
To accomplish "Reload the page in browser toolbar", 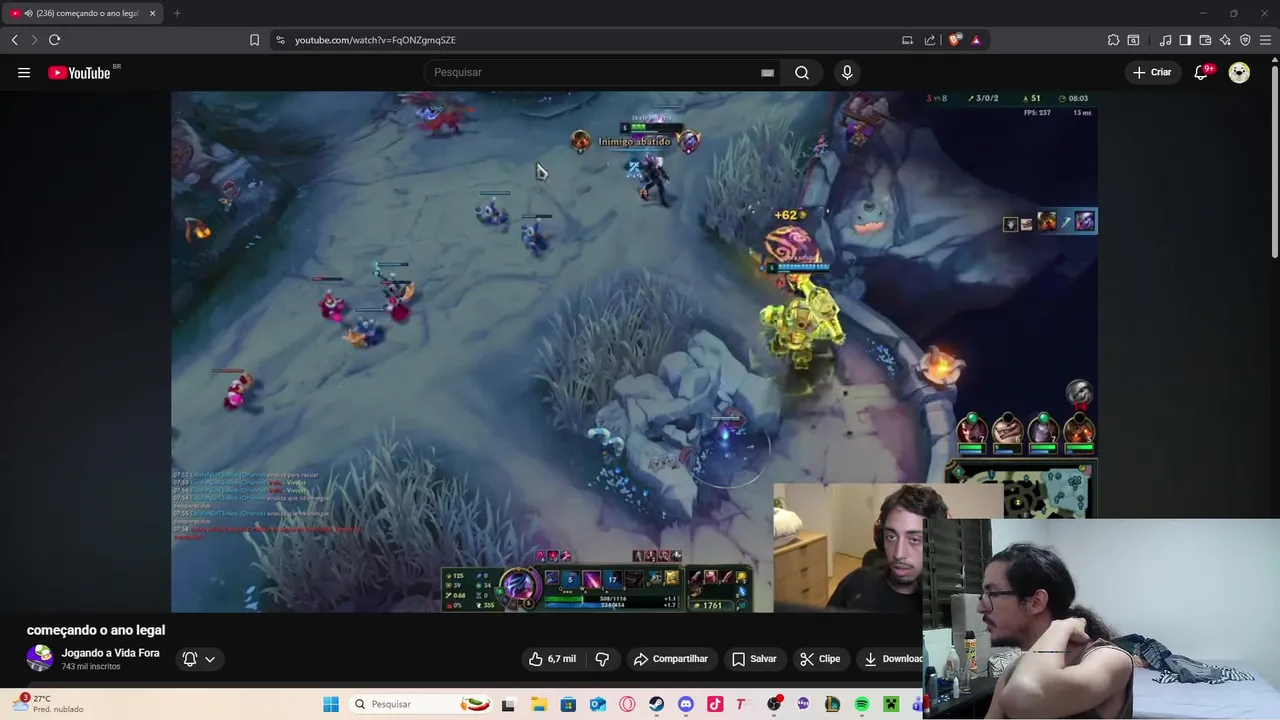I will coord(54,40).
